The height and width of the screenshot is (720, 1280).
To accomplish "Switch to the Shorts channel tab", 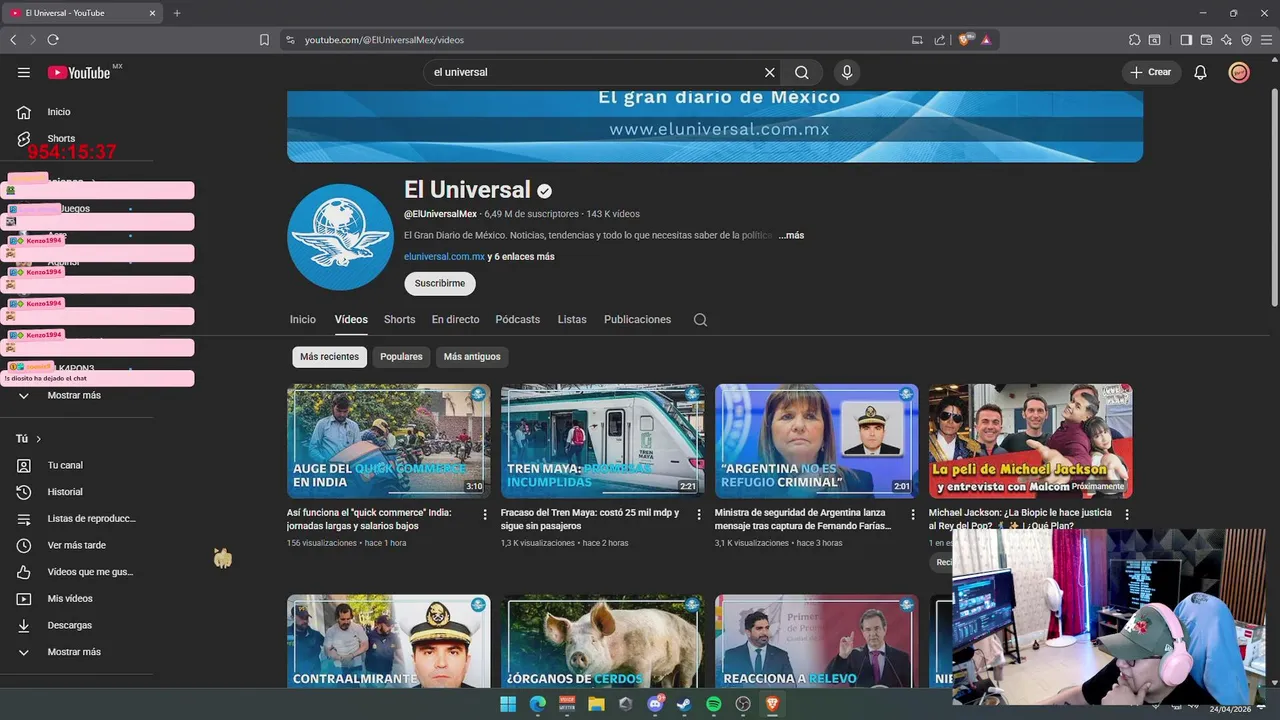I will (399, 320).
